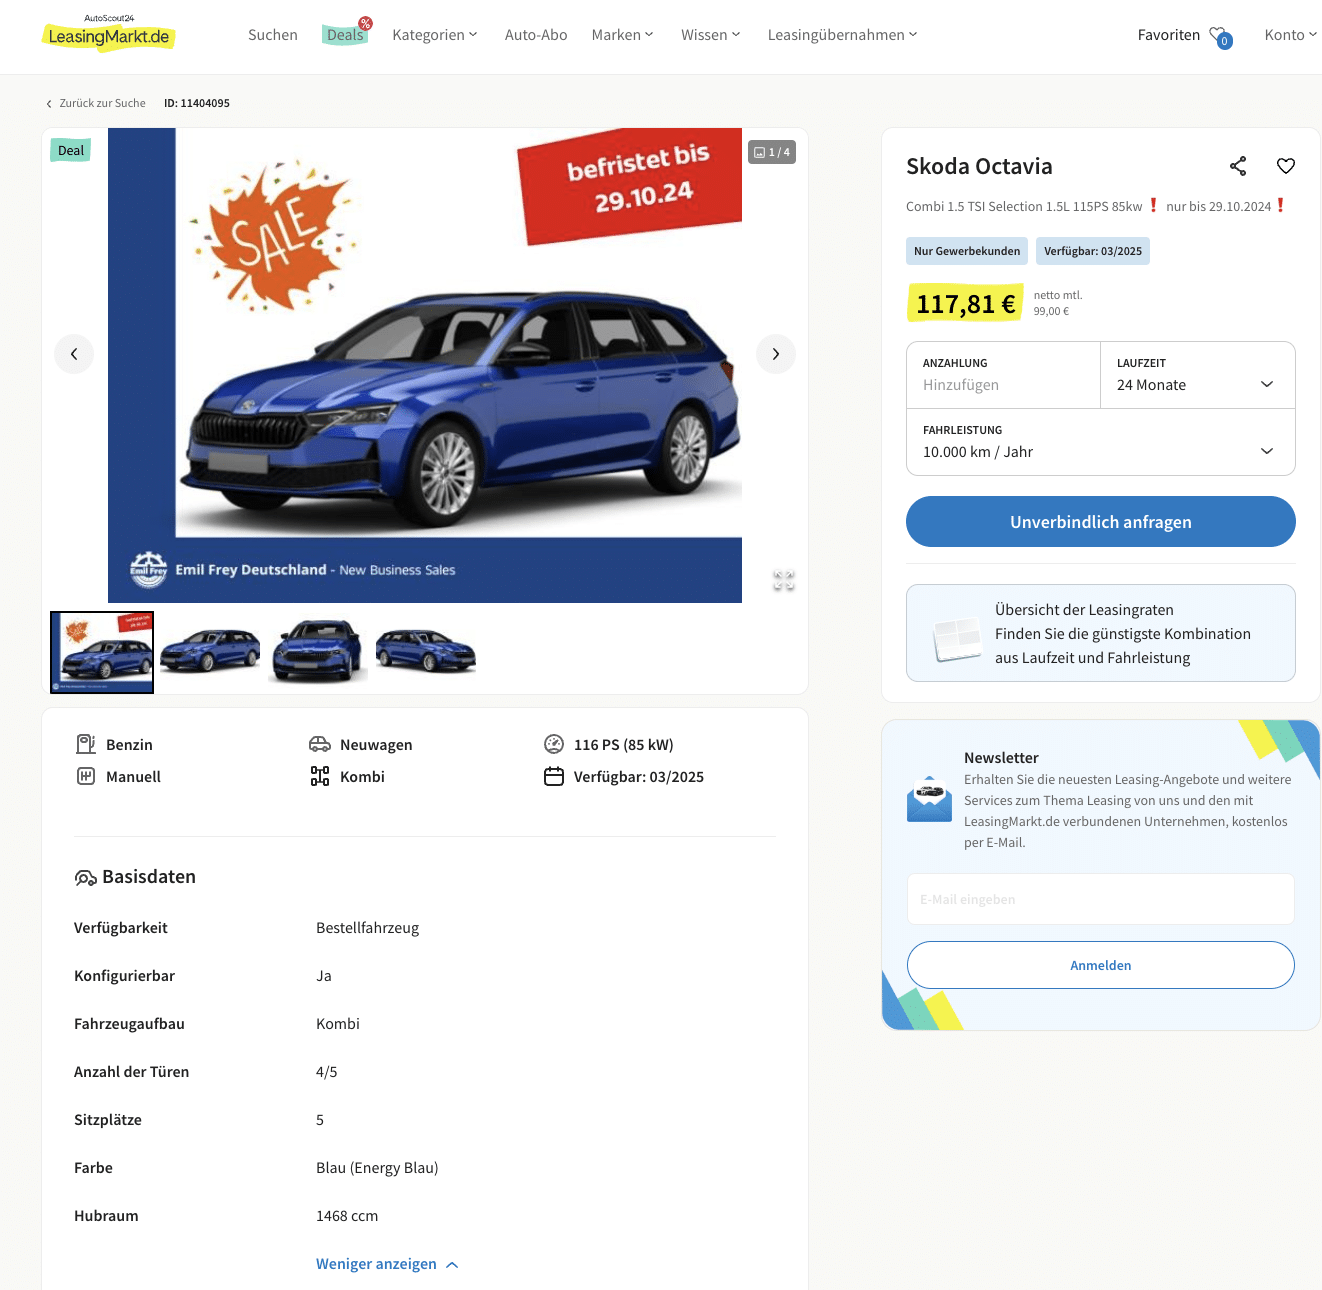Click Unverbindlich anfragen button
The width and height of the screenshot is (1322, 1290).
pos(1101,522)
